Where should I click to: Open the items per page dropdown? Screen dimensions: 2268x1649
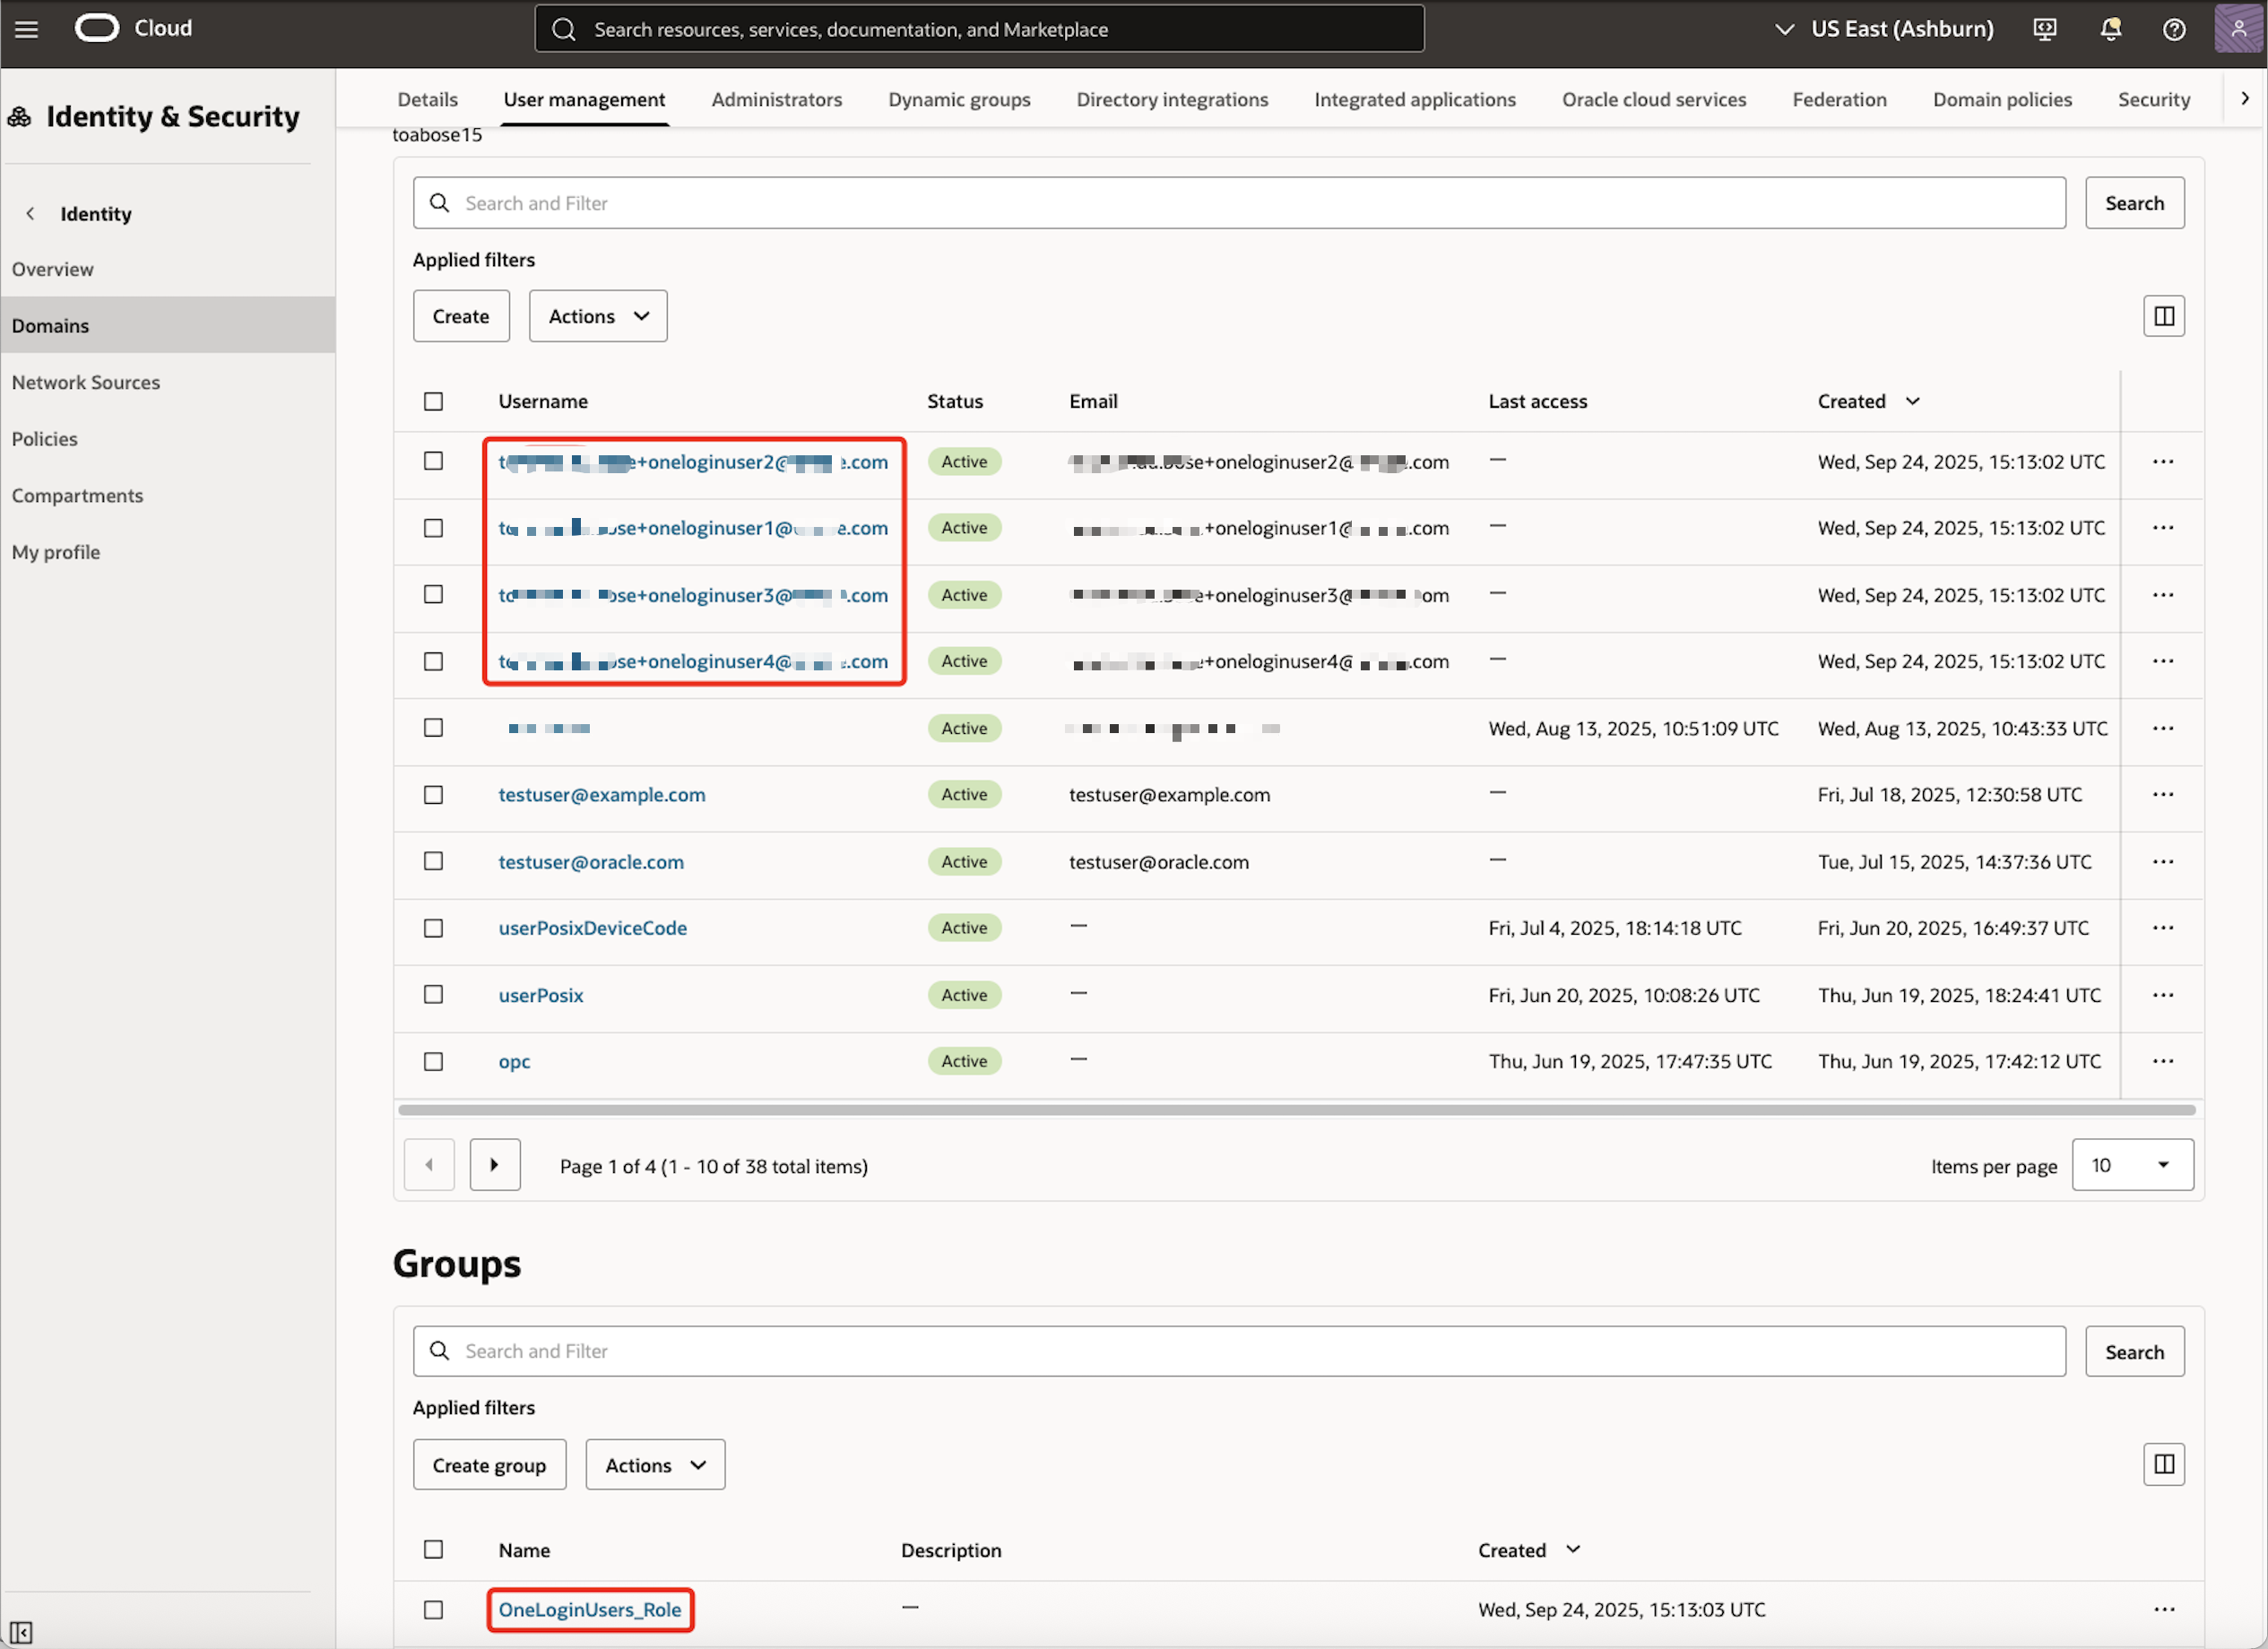(x=2133, y=1164)
